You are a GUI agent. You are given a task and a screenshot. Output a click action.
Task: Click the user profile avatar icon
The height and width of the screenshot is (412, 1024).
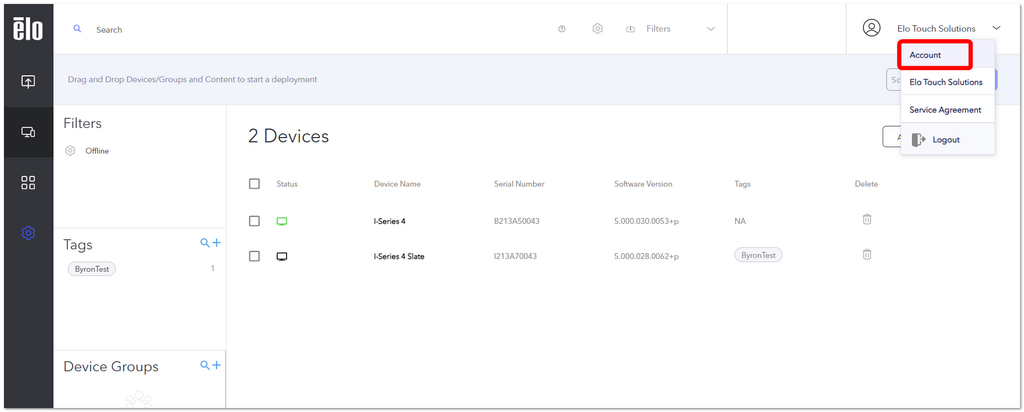click(871, 28)
